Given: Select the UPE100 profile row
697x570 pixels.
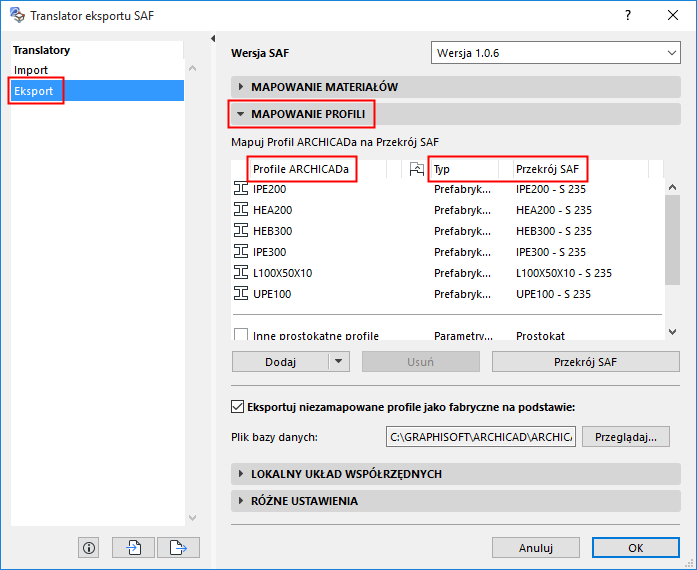Looking at the screenshot, I should (x=448, y=293).
